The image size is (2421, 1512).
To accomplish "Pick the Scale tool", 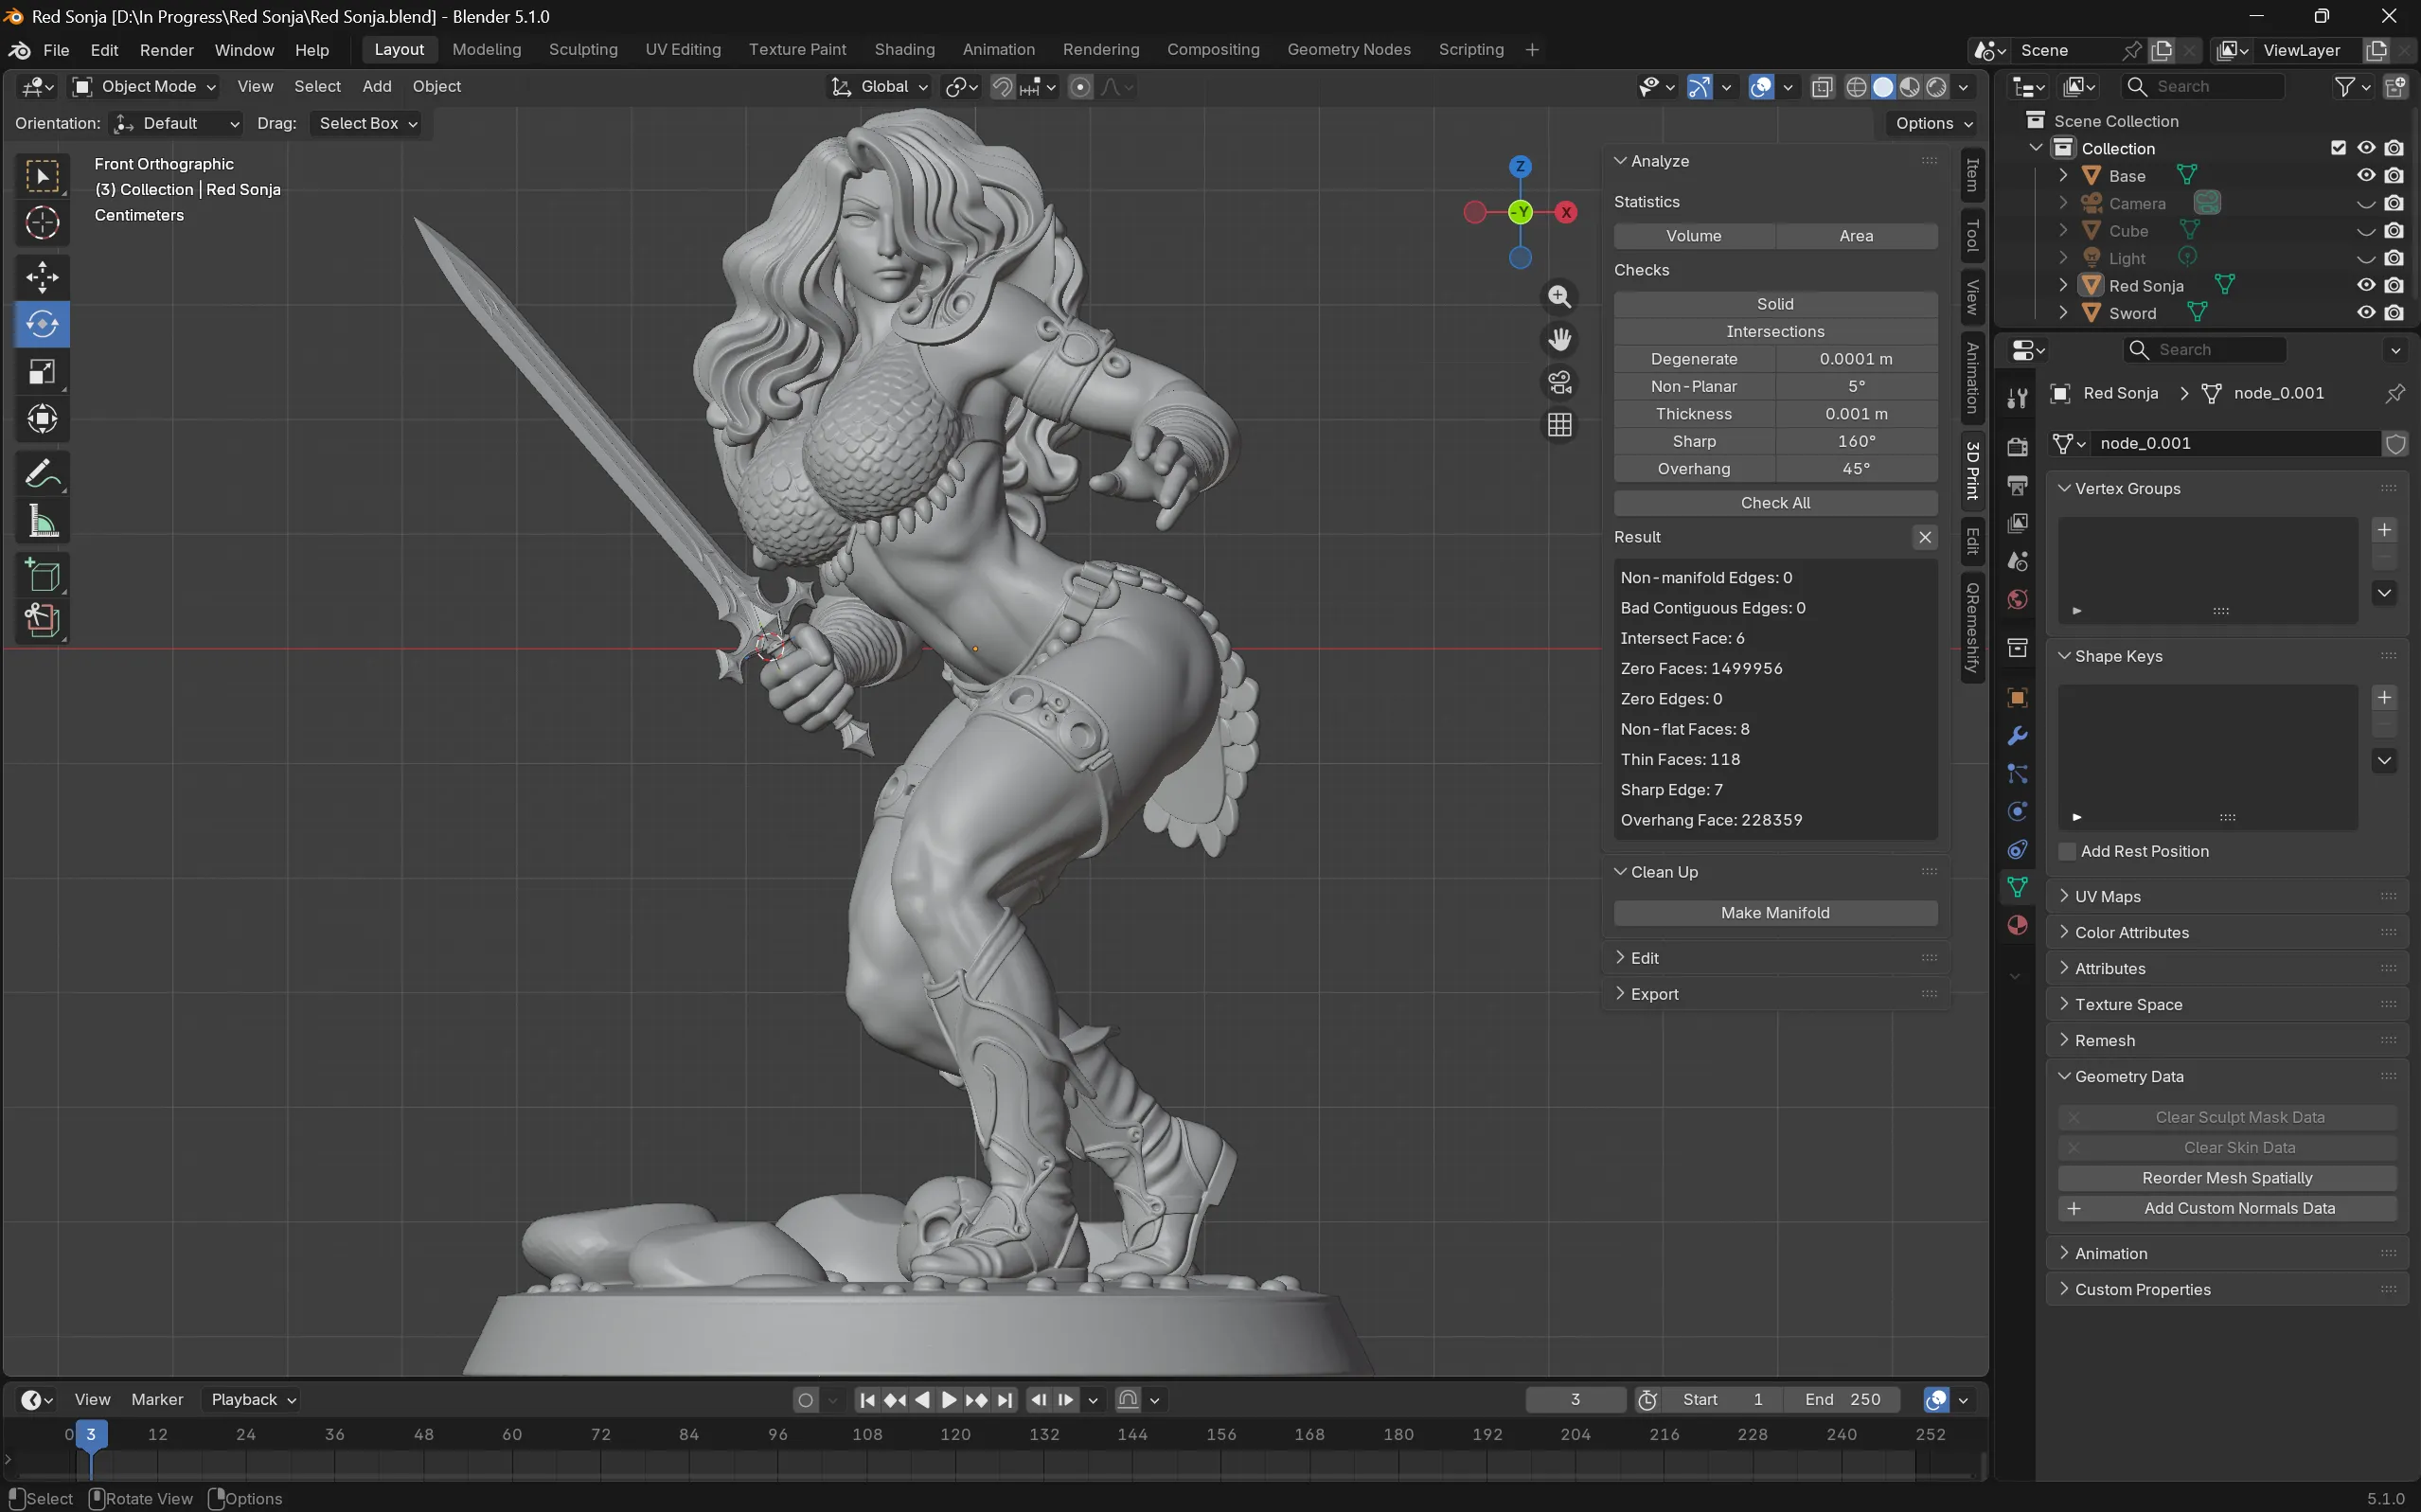I will click(x=42, y=372).
